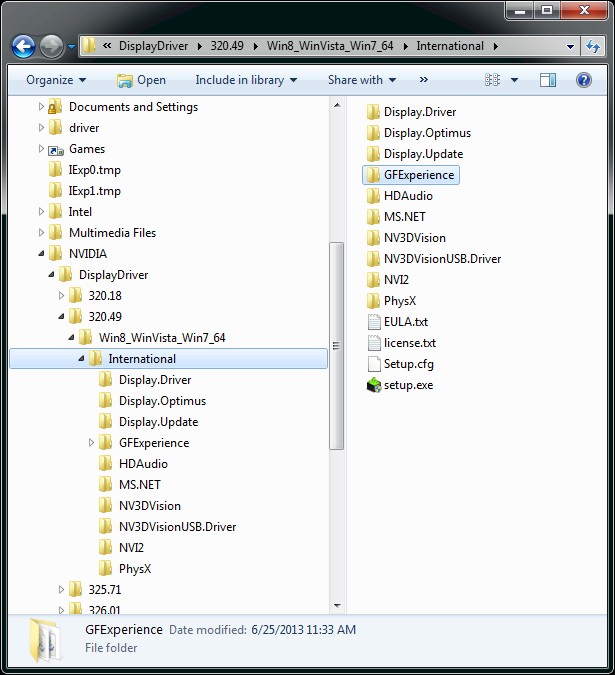Select IExp0.tmp folder in tree
Viewport: 615px width, 675px height.
pos(95,170)
